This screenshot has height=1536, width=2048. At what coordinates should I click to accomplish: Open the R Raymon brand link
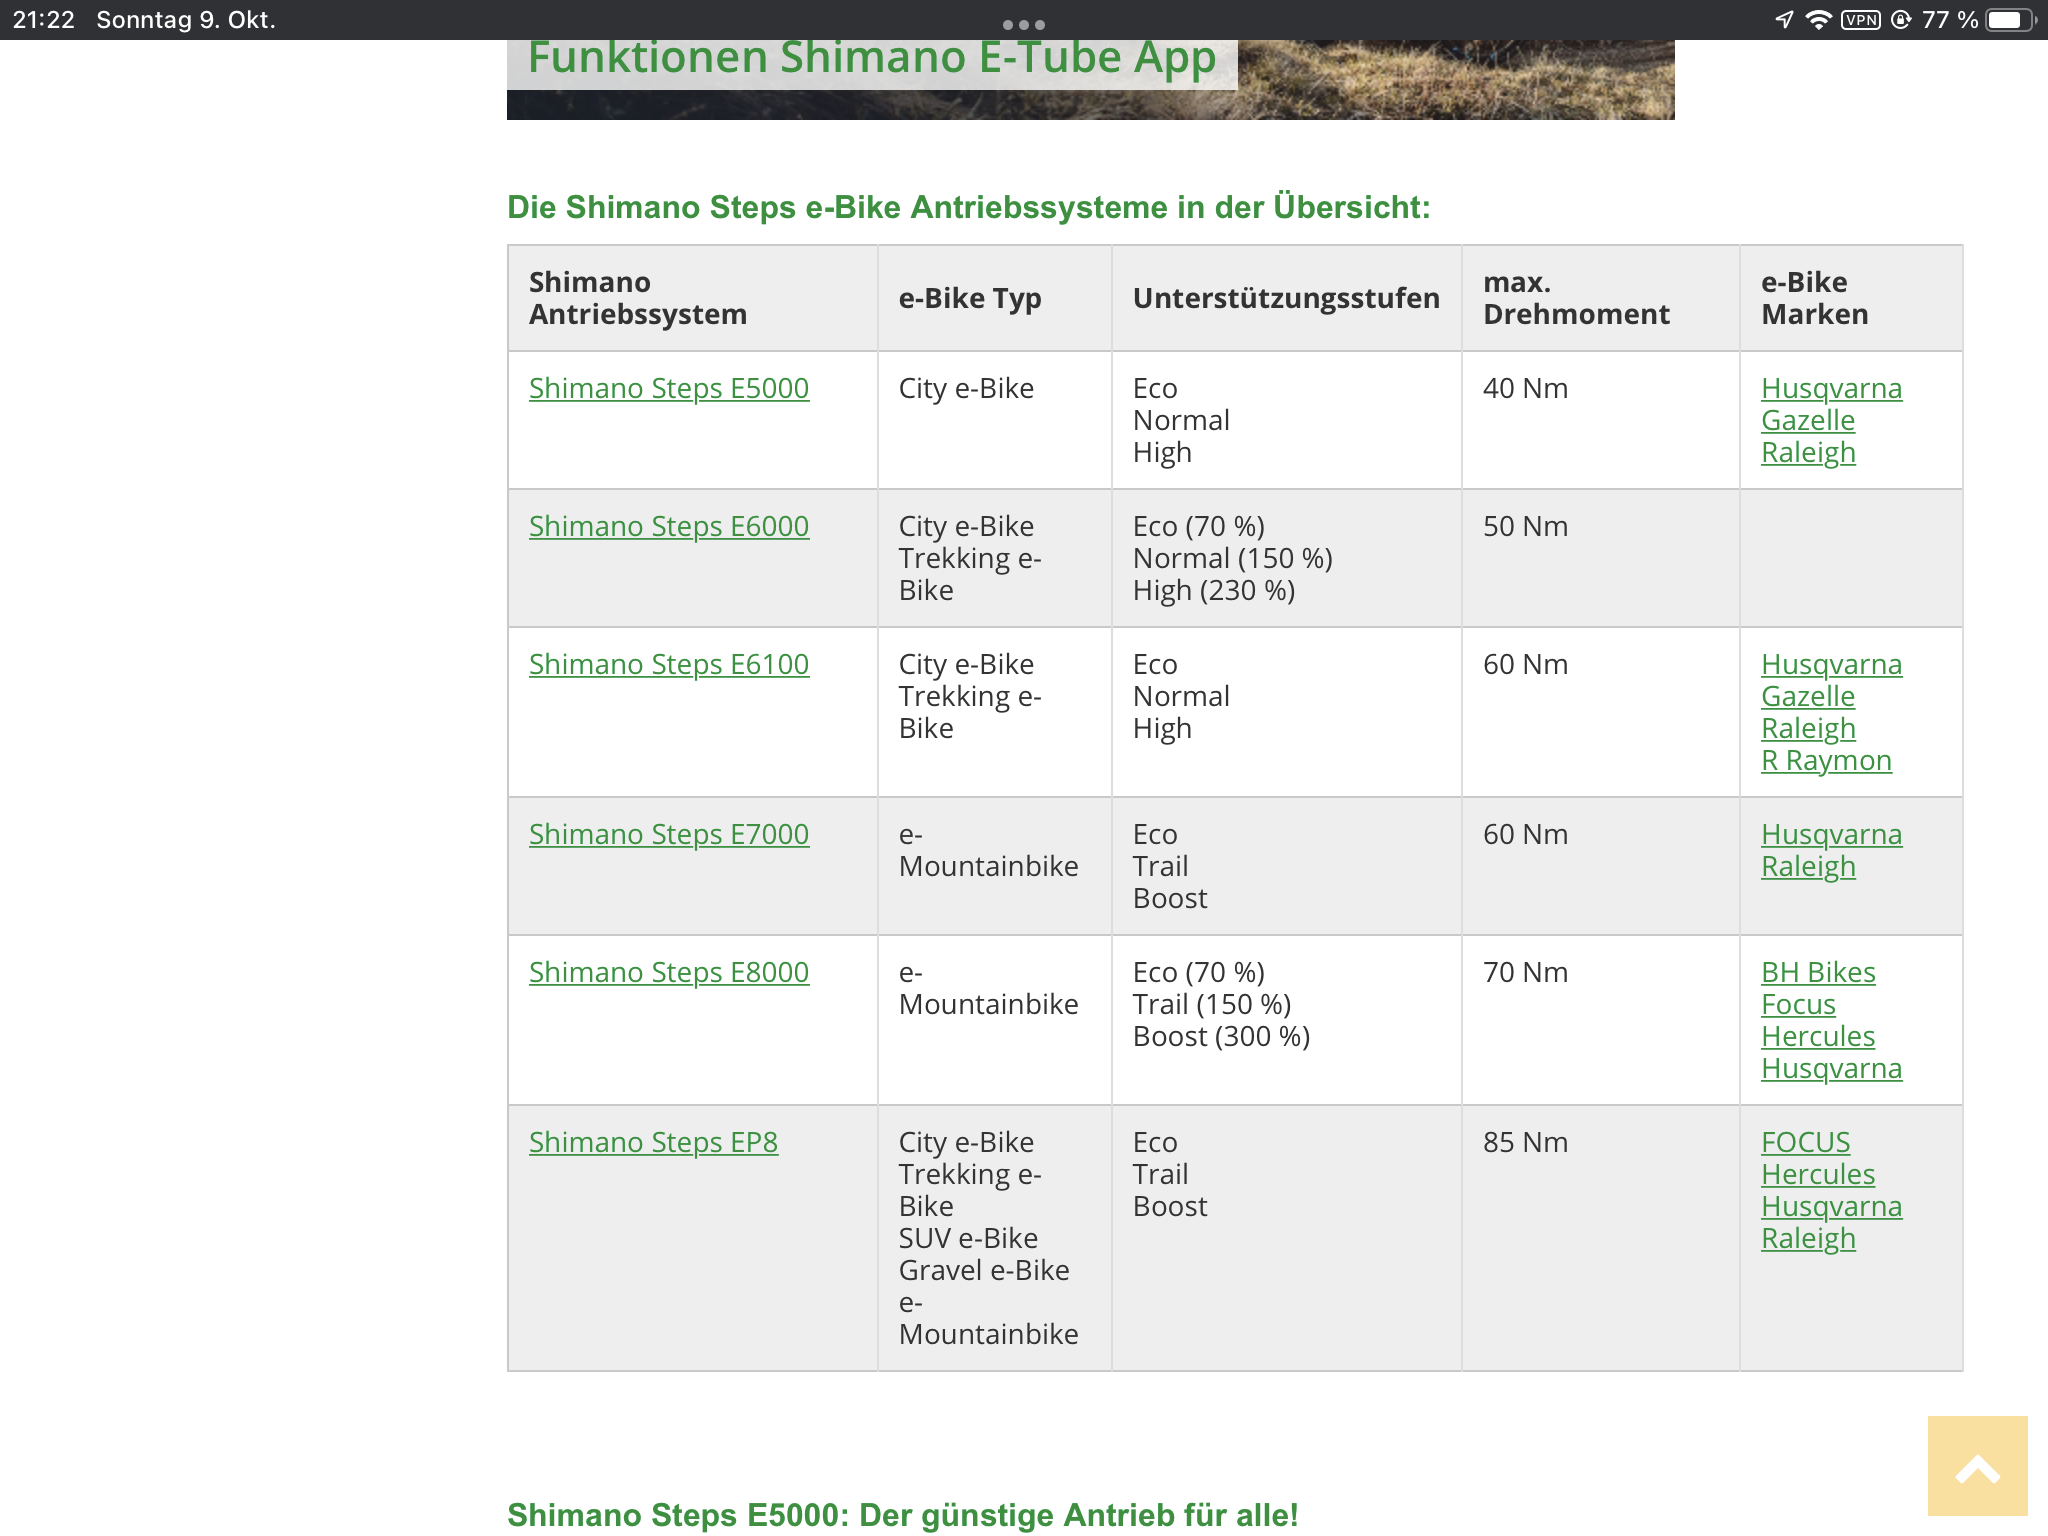(1826, 760)
